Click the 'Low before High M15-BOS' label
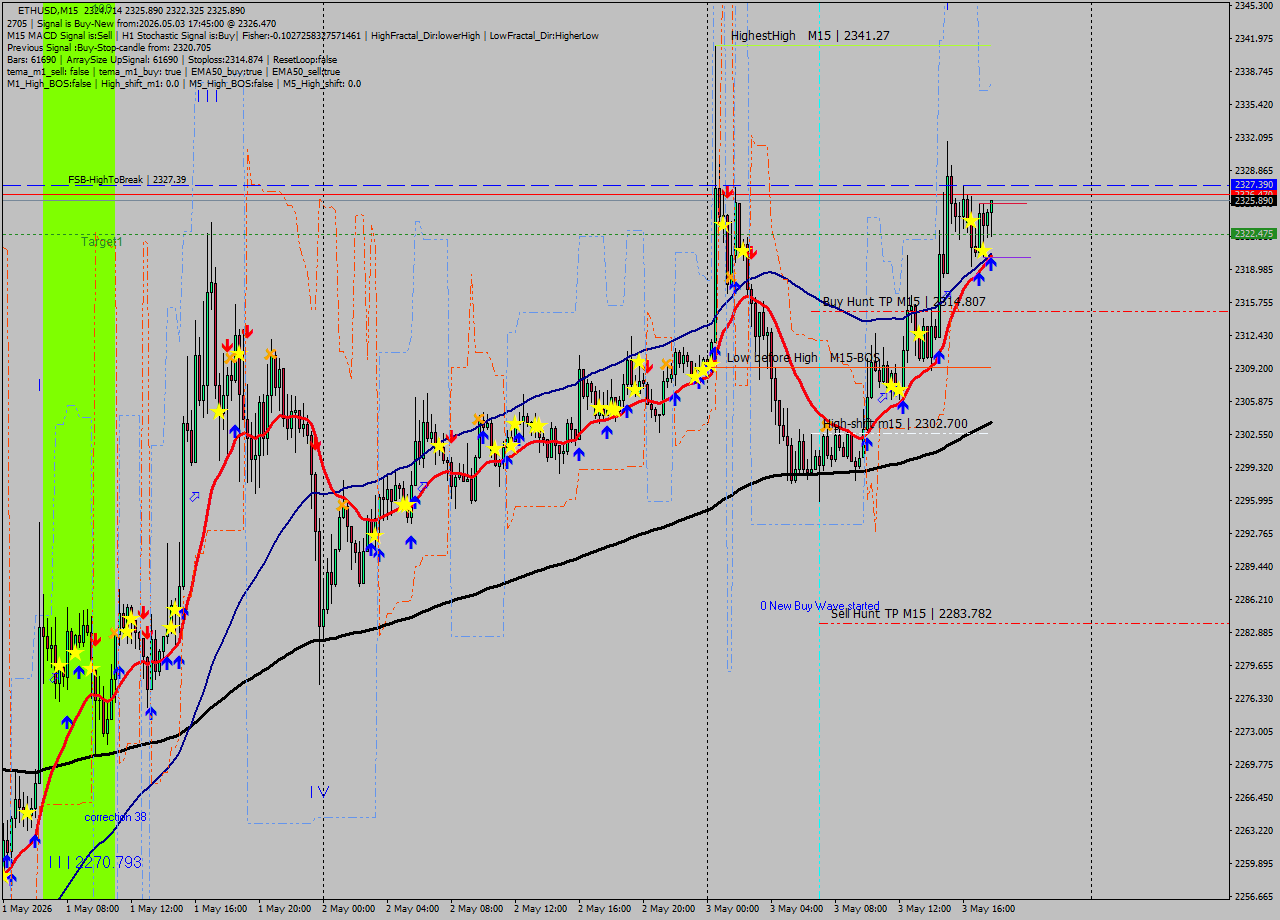 pyautogui.click(x=803, y=358)
